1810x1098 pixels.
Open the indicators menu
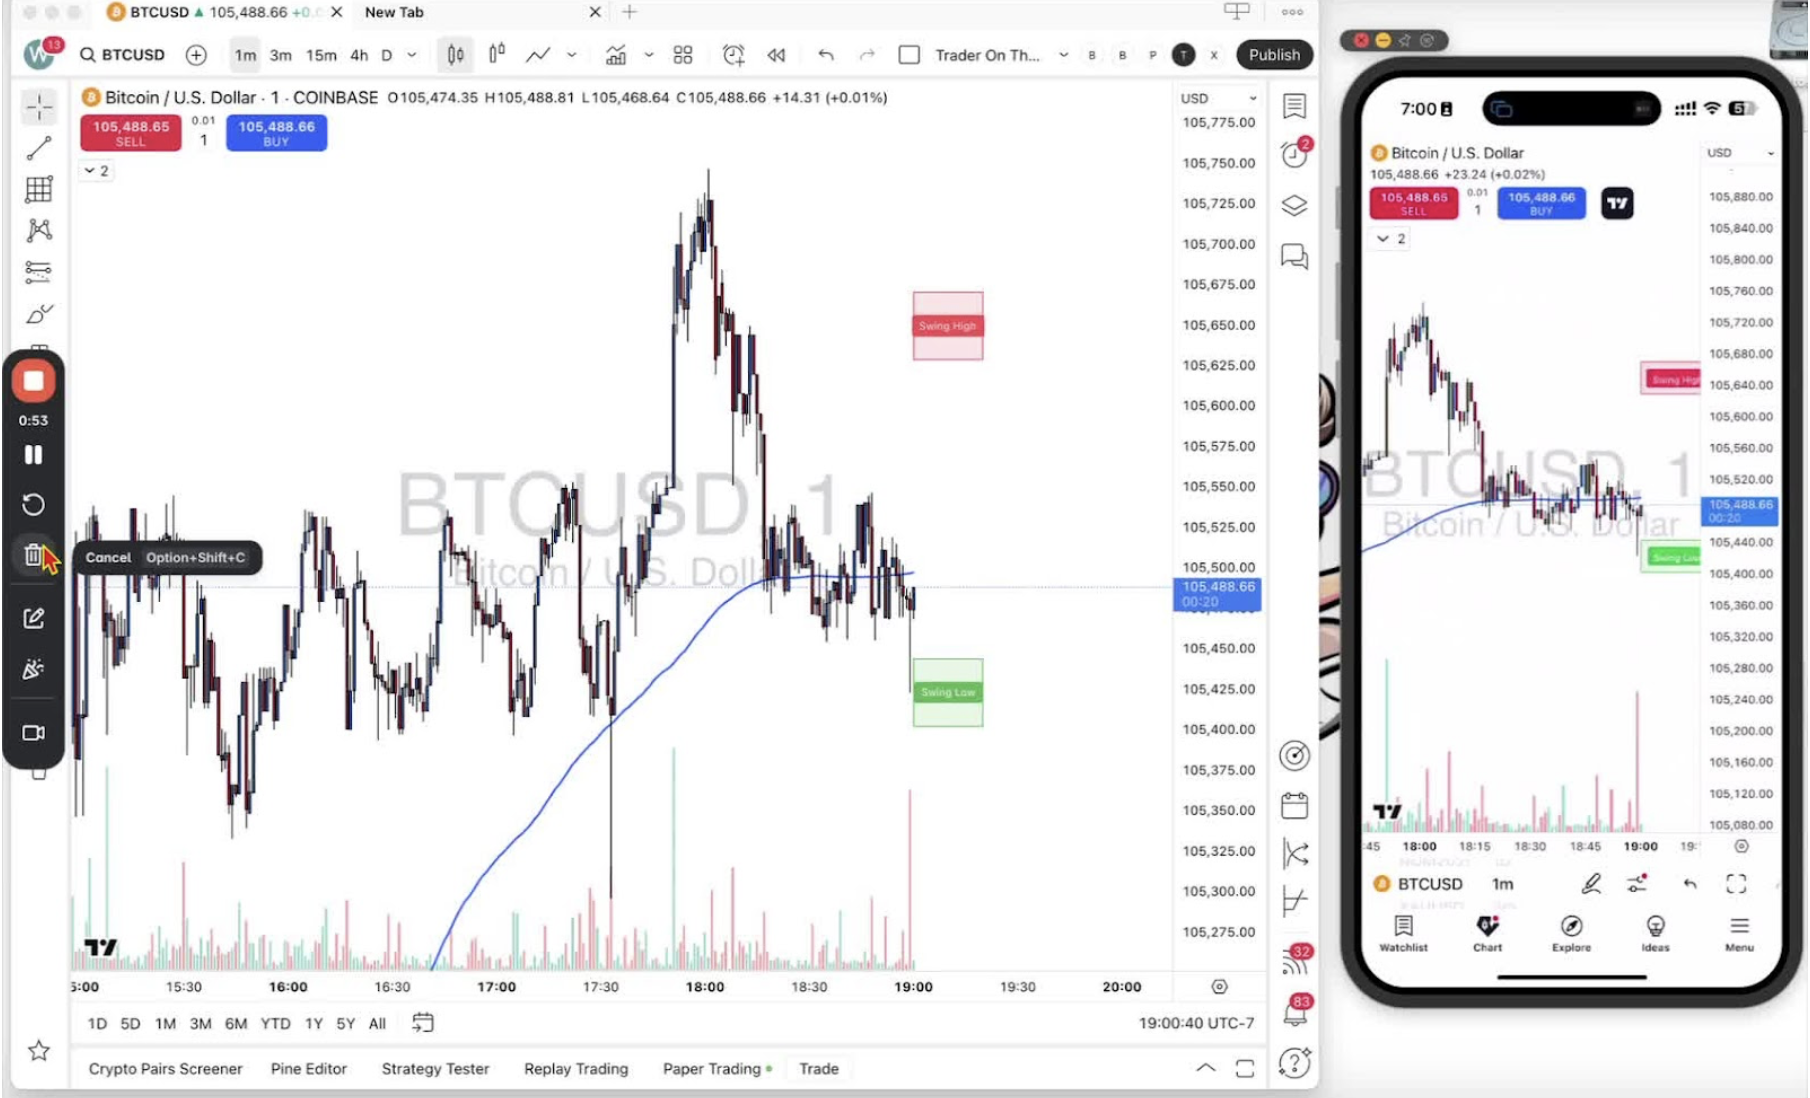(616, 55)
